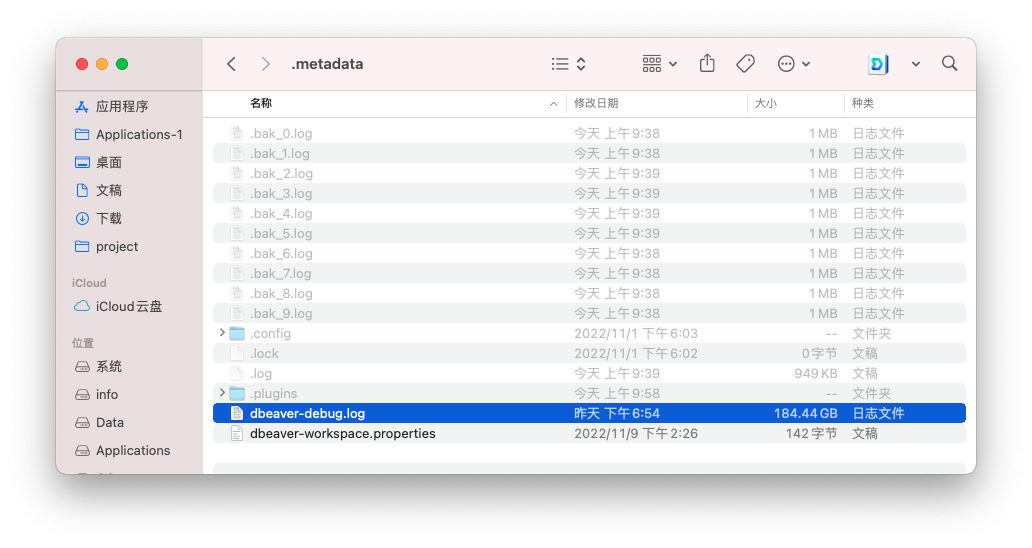Select the .plugins folder name
Screen dimensions: 1032x548
pos(274,393)
